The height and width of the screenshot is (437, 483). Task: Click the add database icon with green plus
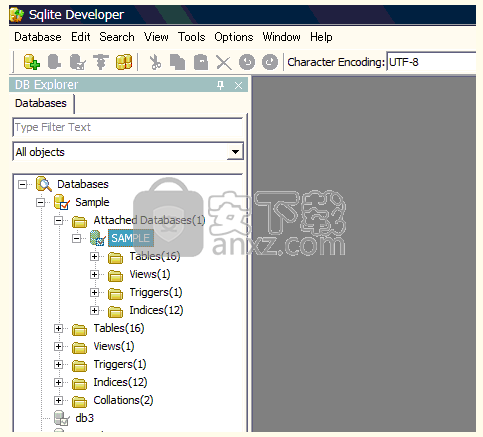tap(32, 62)
